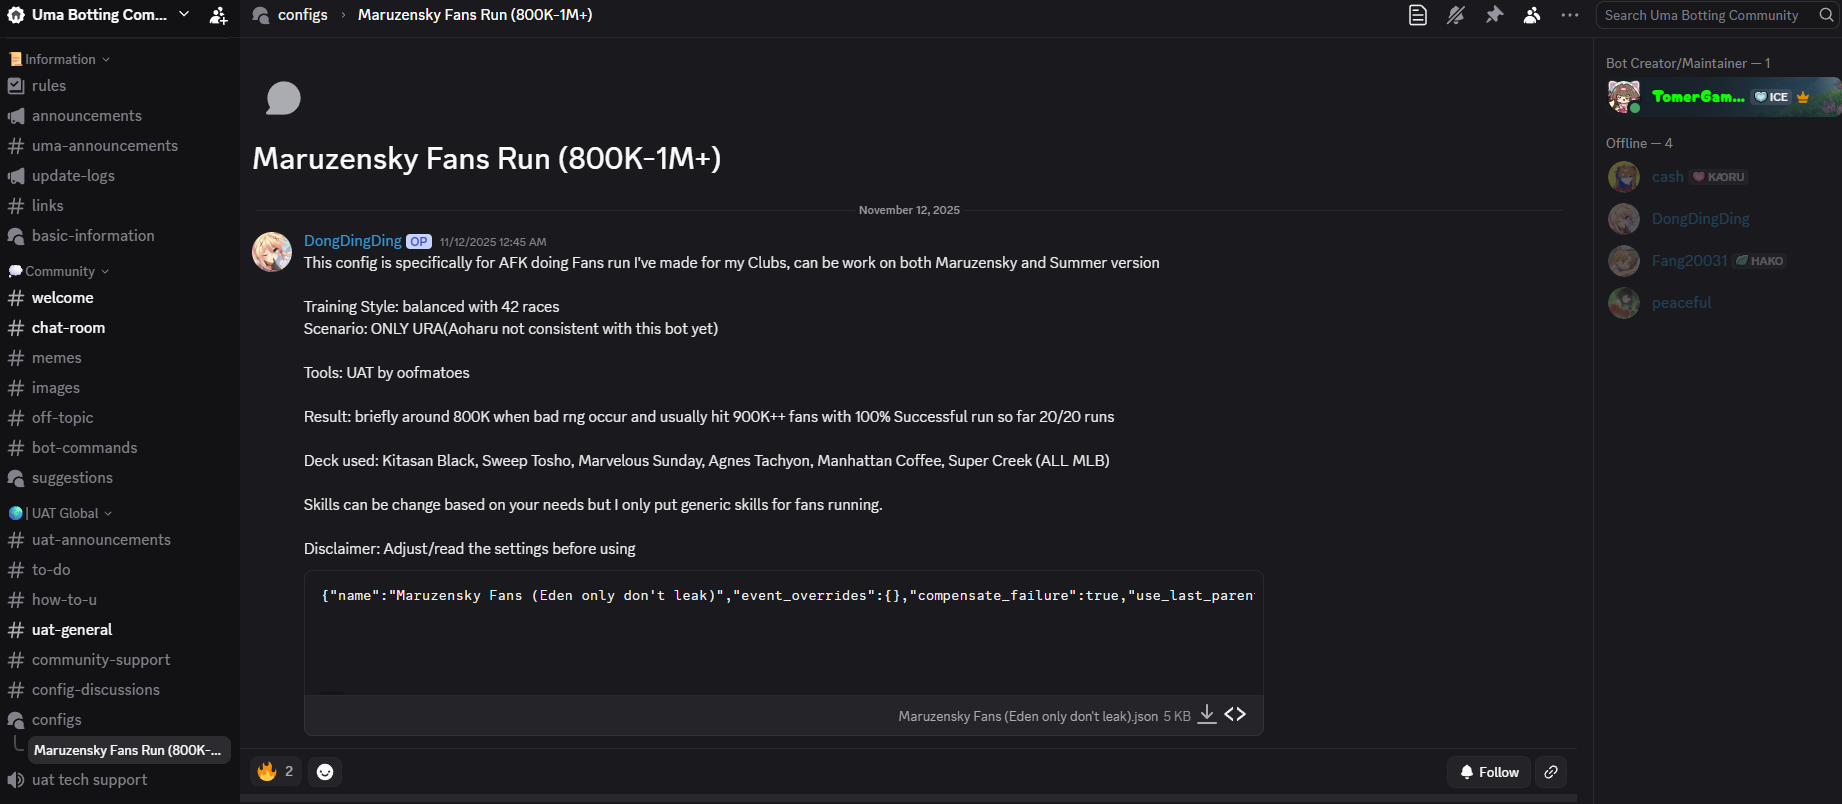Toggle the fire reaction with count 2
The width and height of the screenshot is (1842, 804).
[275, 772]
